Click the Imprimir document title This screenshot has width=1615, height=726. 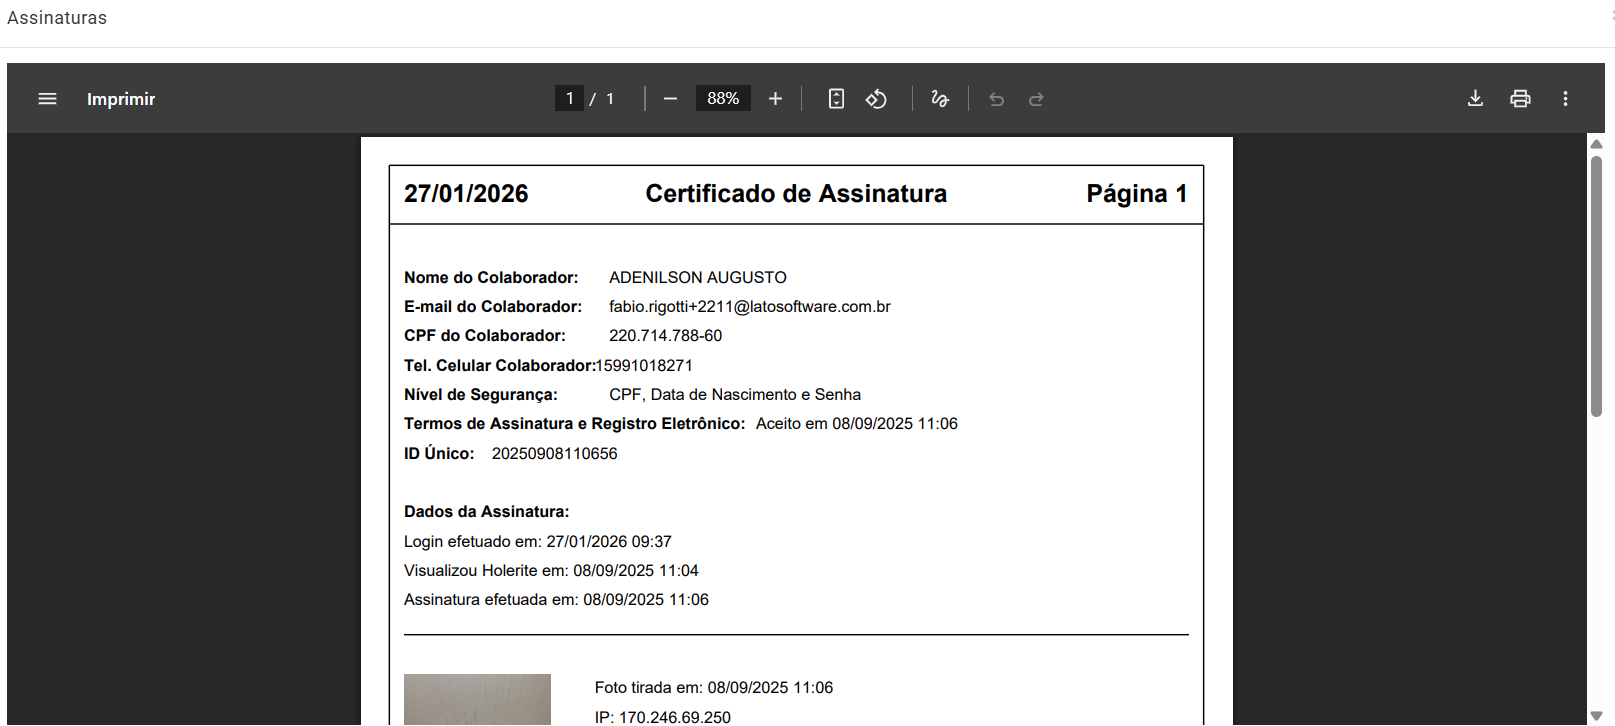121,99
